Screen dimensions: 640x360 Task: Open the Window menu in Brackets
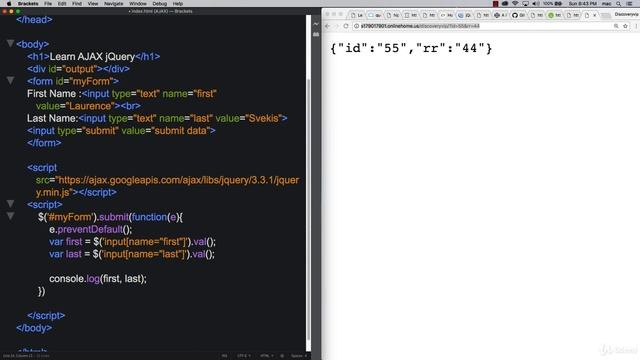(138, 3)
